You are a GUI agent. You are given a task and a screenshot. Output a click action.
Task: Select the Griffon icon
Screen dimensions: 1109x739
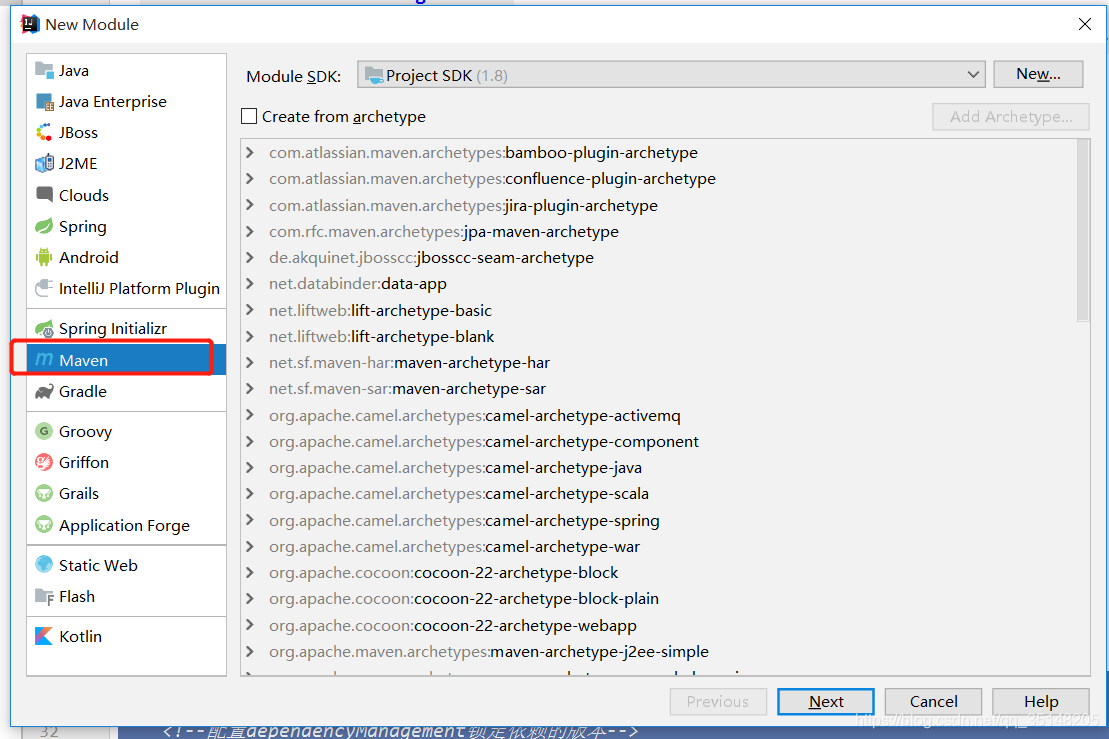[x=44, y=462]
